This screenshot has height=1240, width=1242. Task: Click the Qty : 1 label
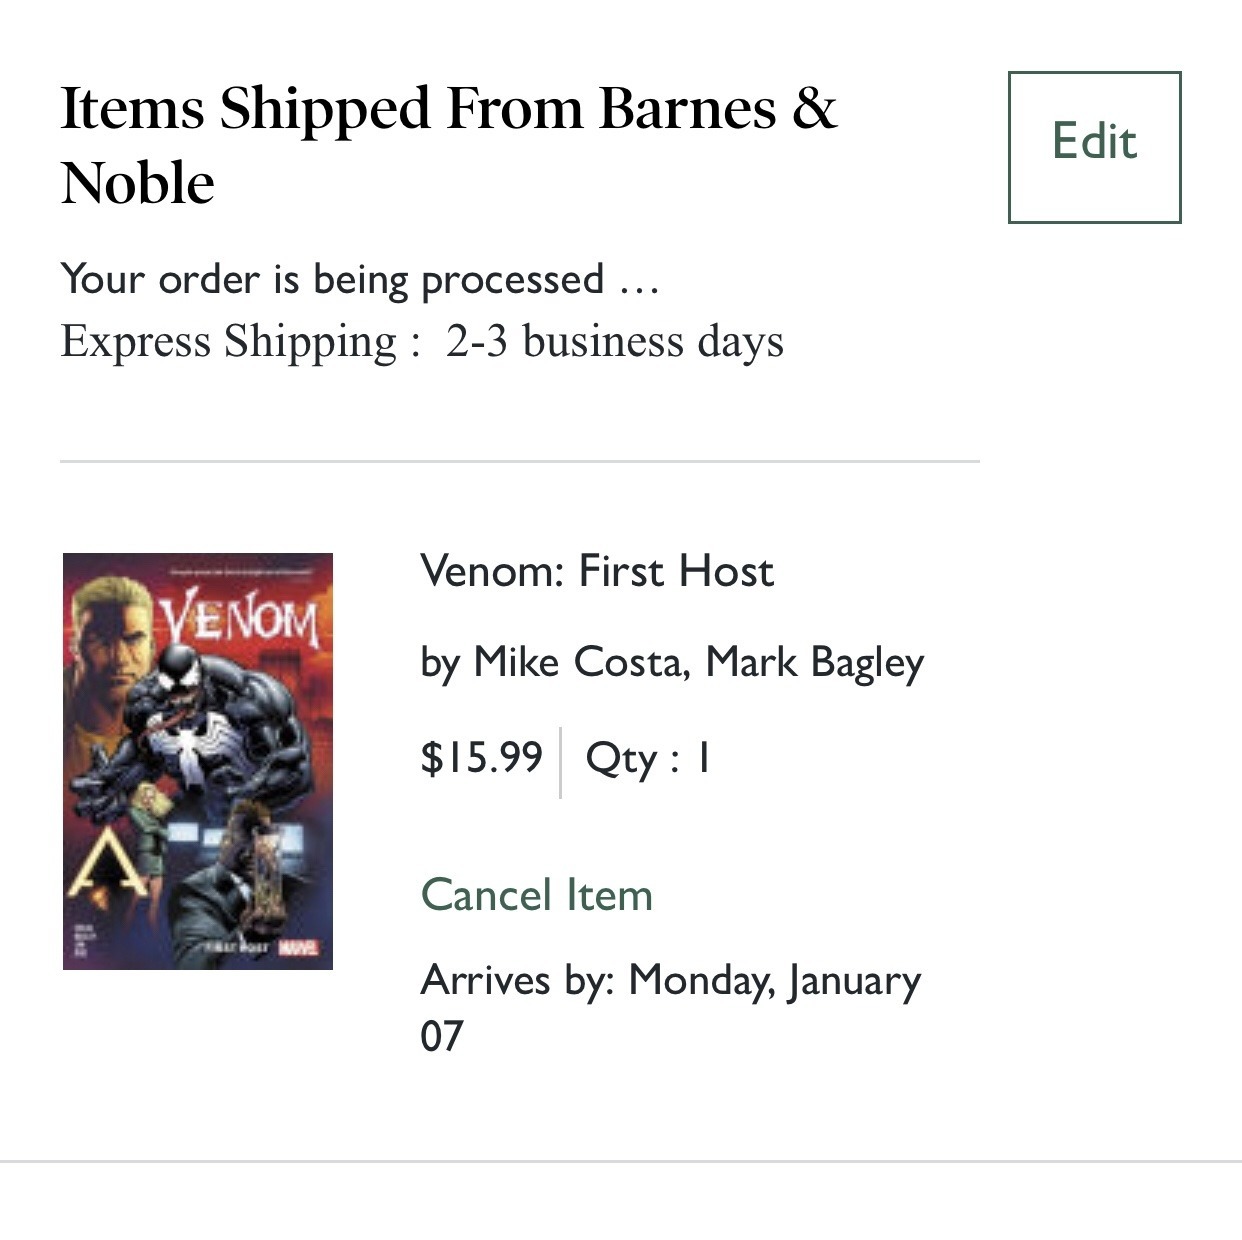point(648,758)
